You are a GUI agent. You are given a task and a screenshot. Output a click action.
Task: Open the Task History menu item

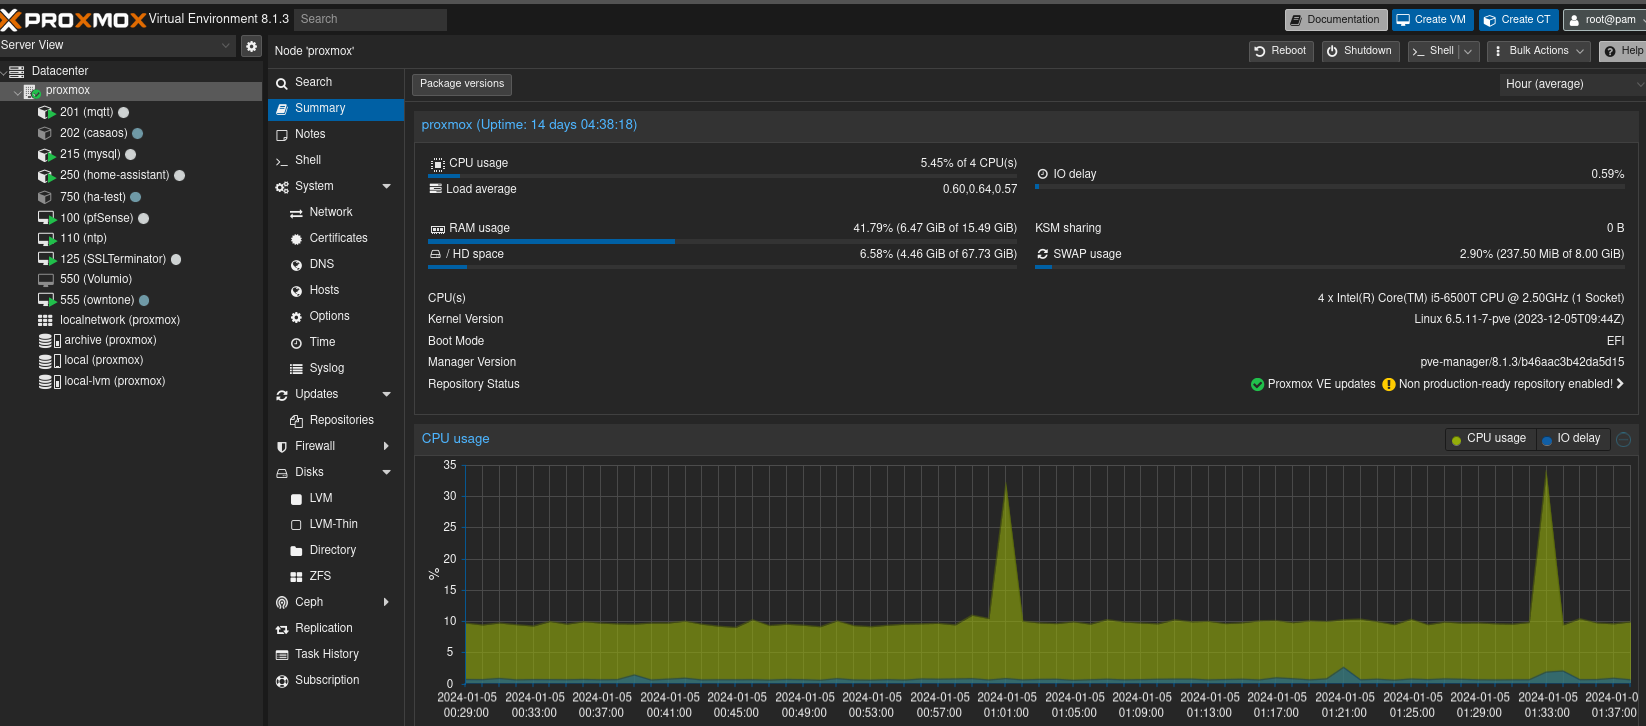pyautogui.click(x=326, y=654)
